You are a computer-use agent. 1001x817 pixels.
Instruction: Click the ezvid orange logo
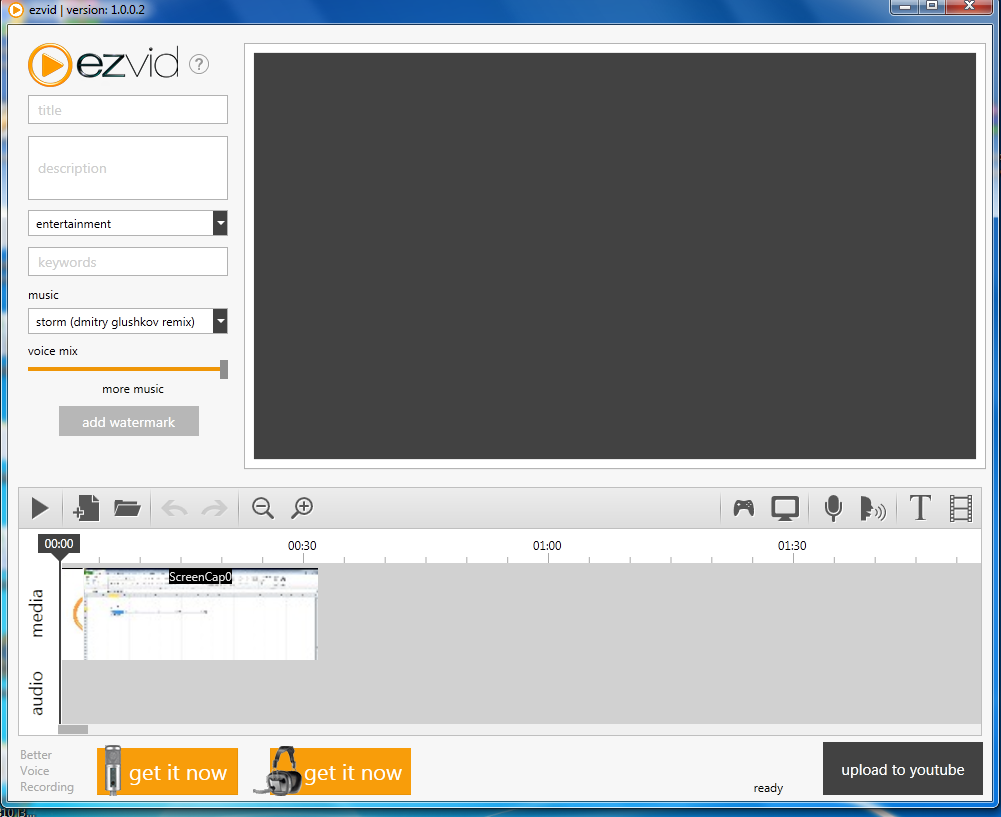[x=50, y=64]
